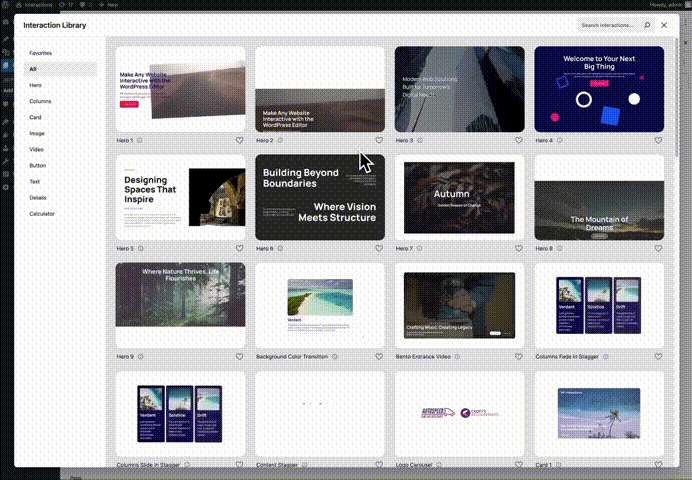Close the Interaction Library dialog
The height and width of the screenshot is (480, 692).
pyautogui.click(x=664, y=25)
